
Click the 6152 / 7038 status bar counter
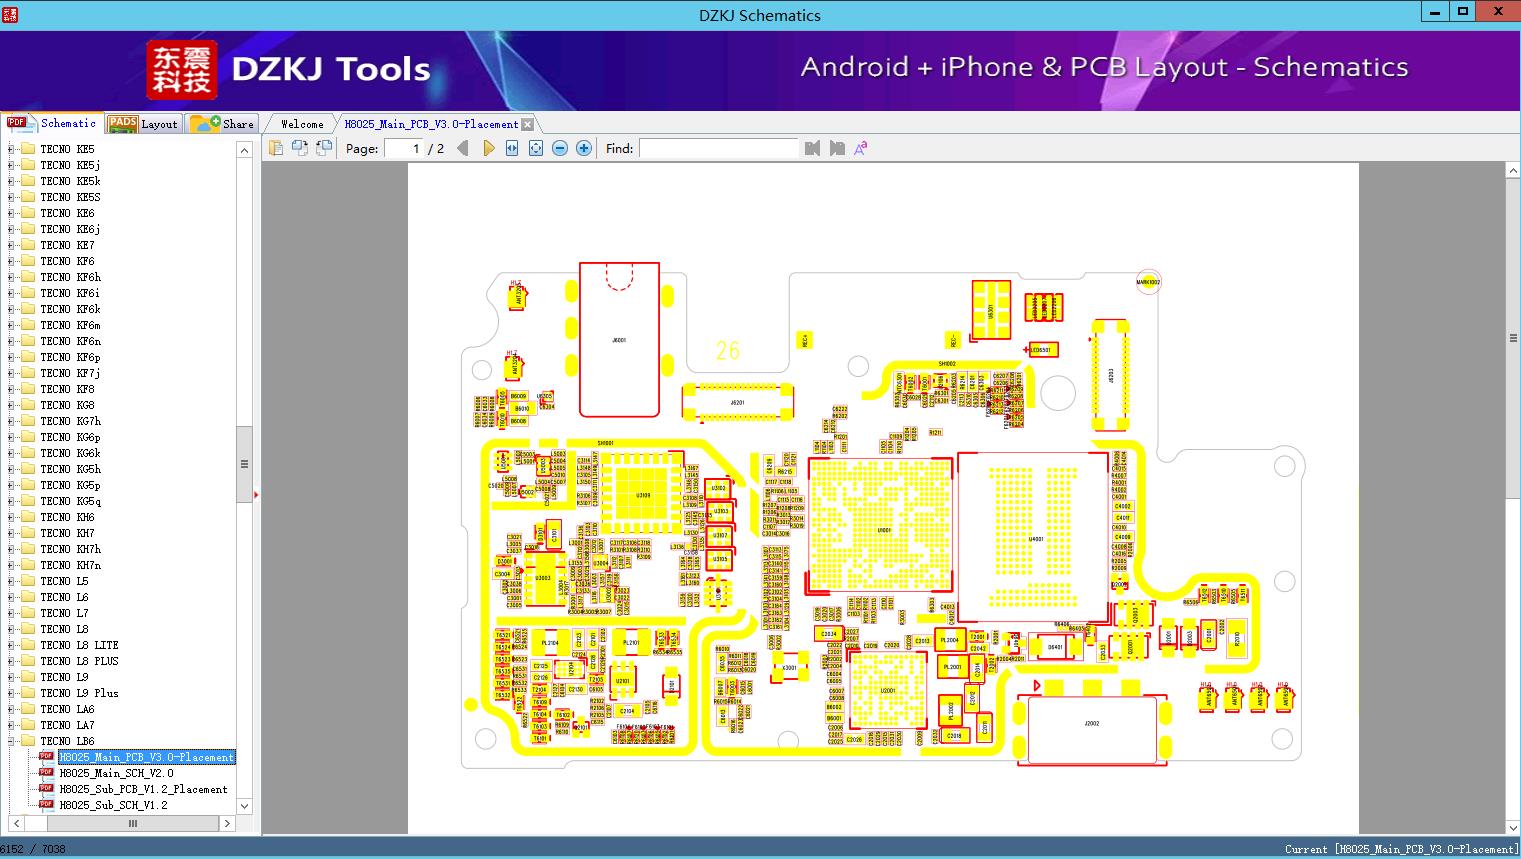click(x=33, y=849)
